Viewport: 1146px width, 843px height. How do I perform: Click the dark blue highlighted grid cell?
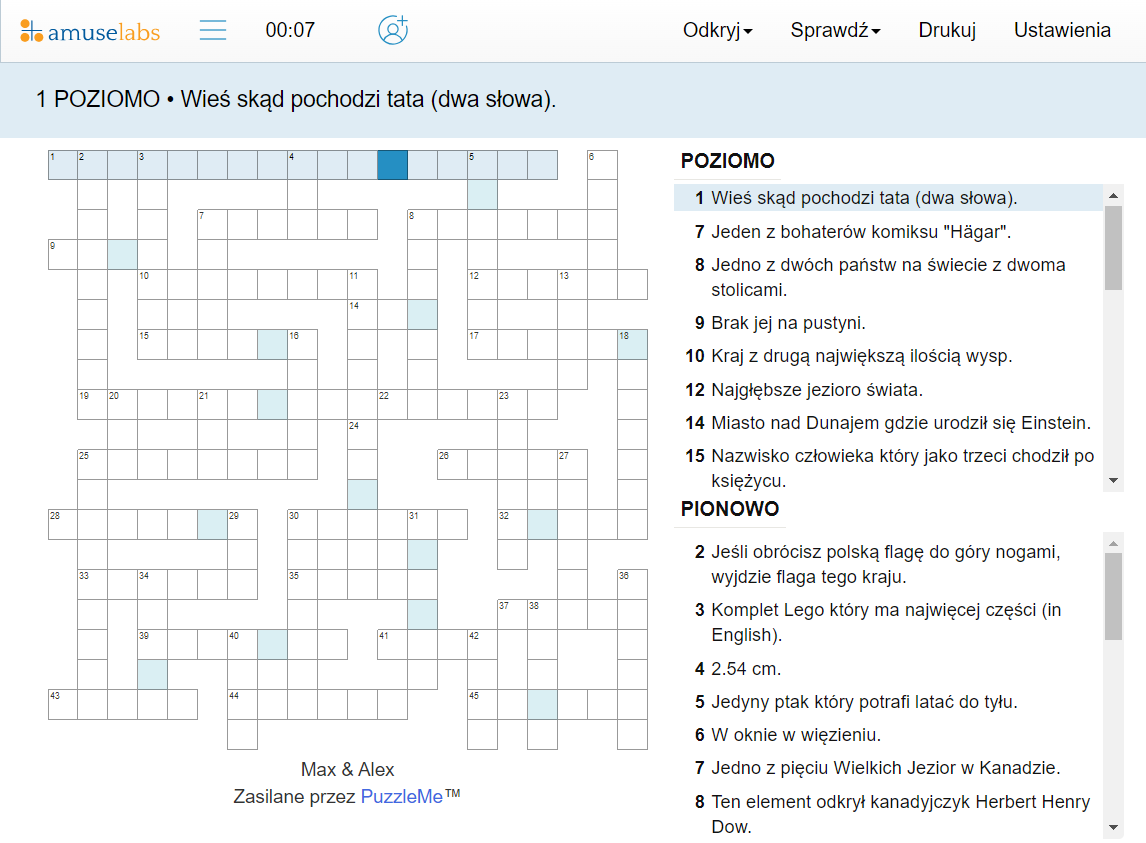click(392, 165)
